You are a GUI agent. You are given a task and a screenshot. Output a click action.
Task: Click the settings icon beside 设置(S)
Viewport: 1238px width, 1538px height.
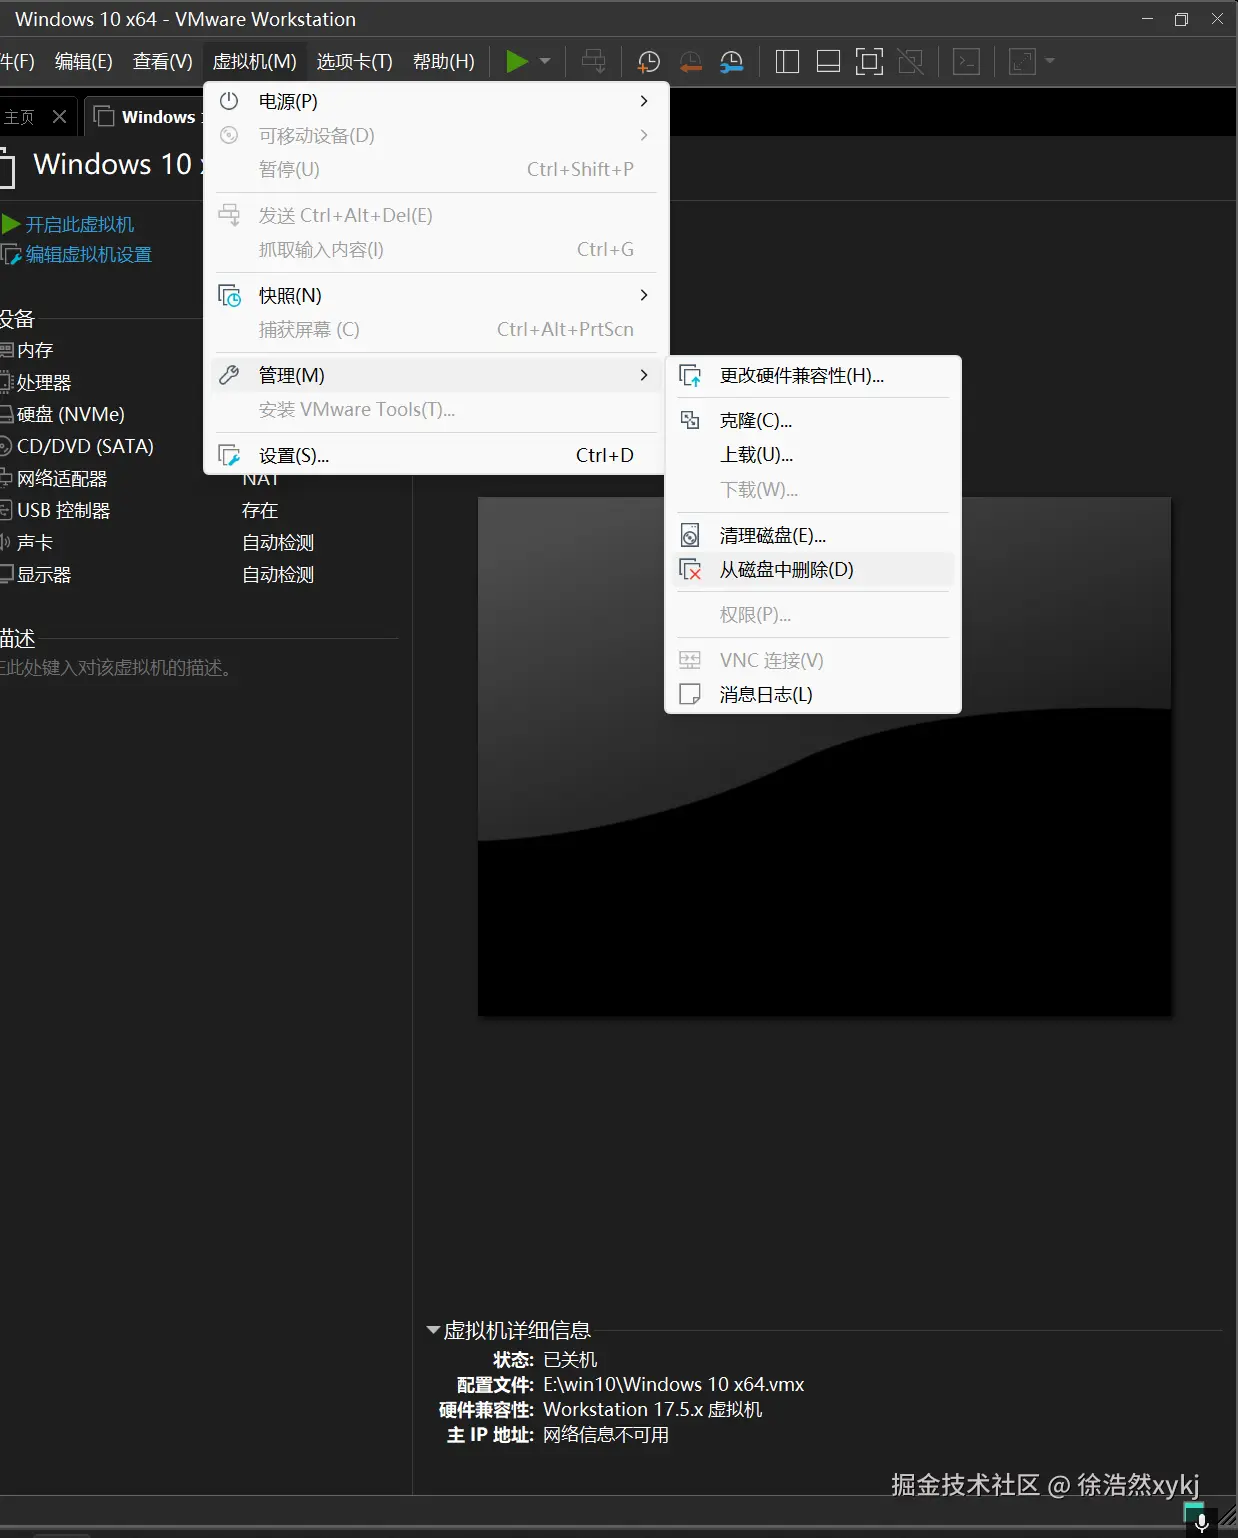[x=229, y=456]
